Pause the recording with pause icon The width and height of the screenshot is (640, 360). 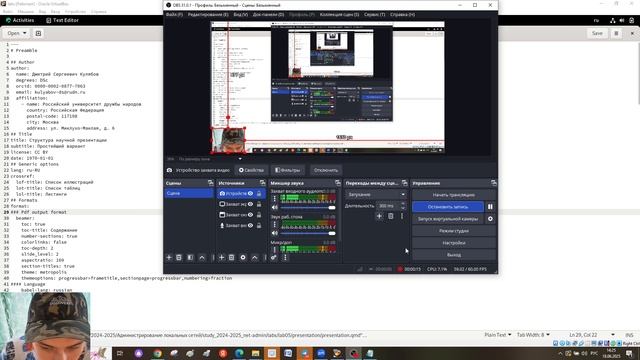pyautogui.click(x=490, y=207)
